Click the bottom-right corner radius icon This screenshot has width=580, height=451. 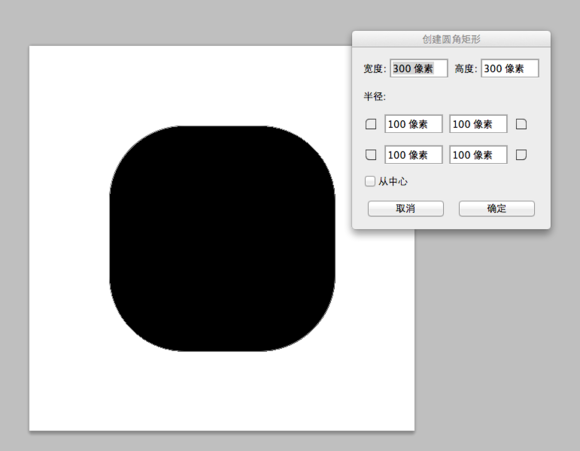click(x=521, y=154)
